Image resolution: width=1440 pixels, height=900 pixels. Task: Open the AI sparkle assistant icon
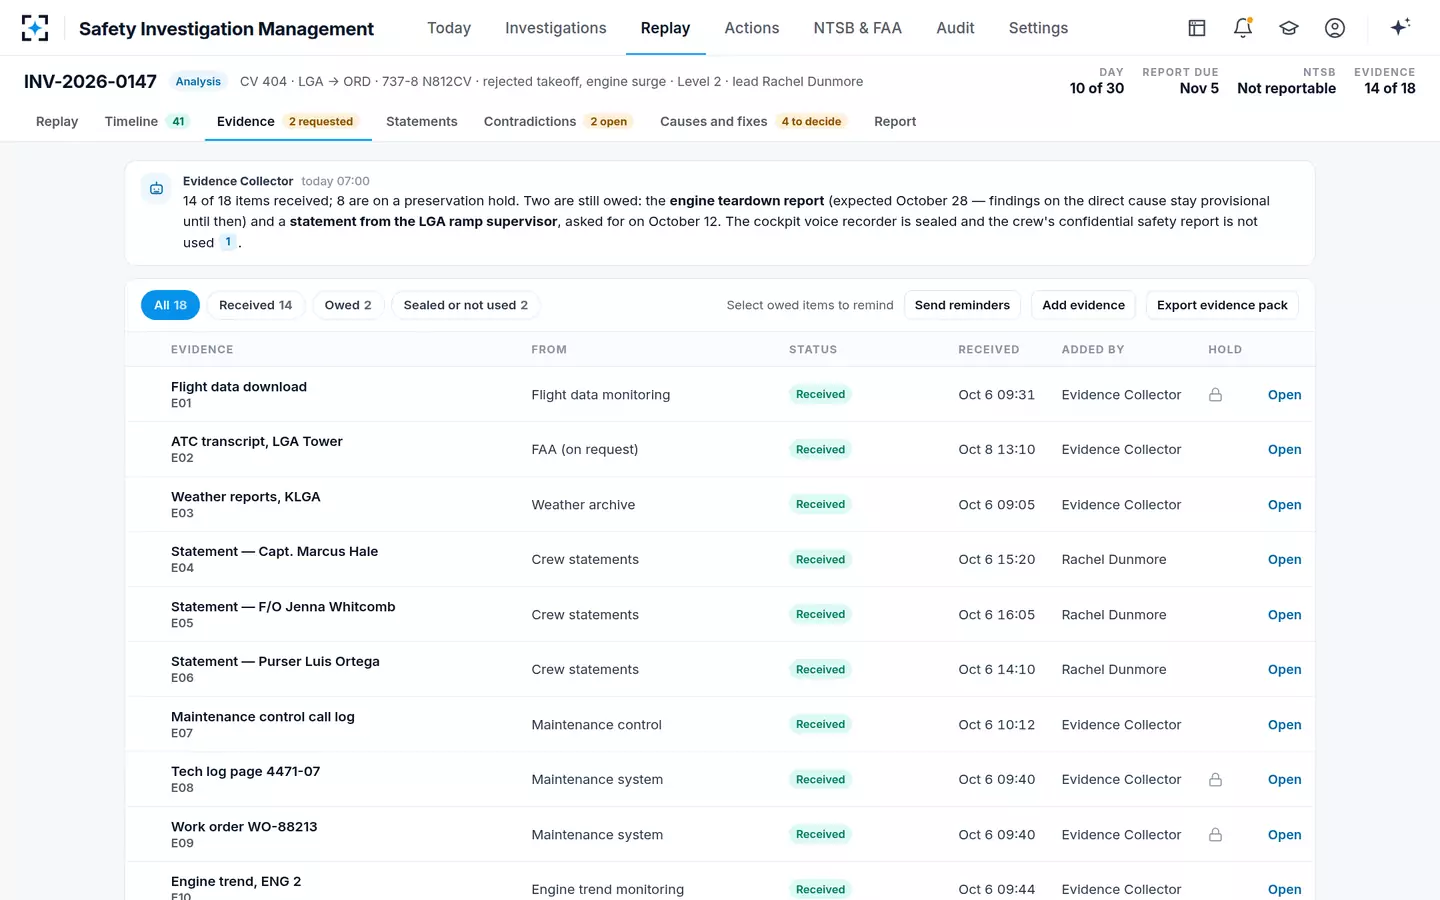tap(1400, 27)
